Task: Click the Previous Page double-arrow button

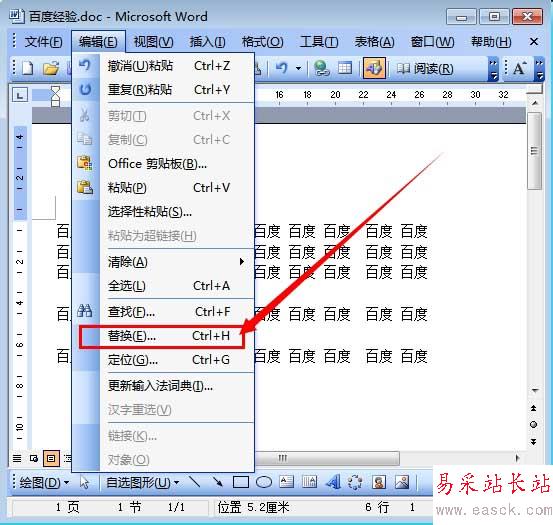Action: tap(534, 408)
